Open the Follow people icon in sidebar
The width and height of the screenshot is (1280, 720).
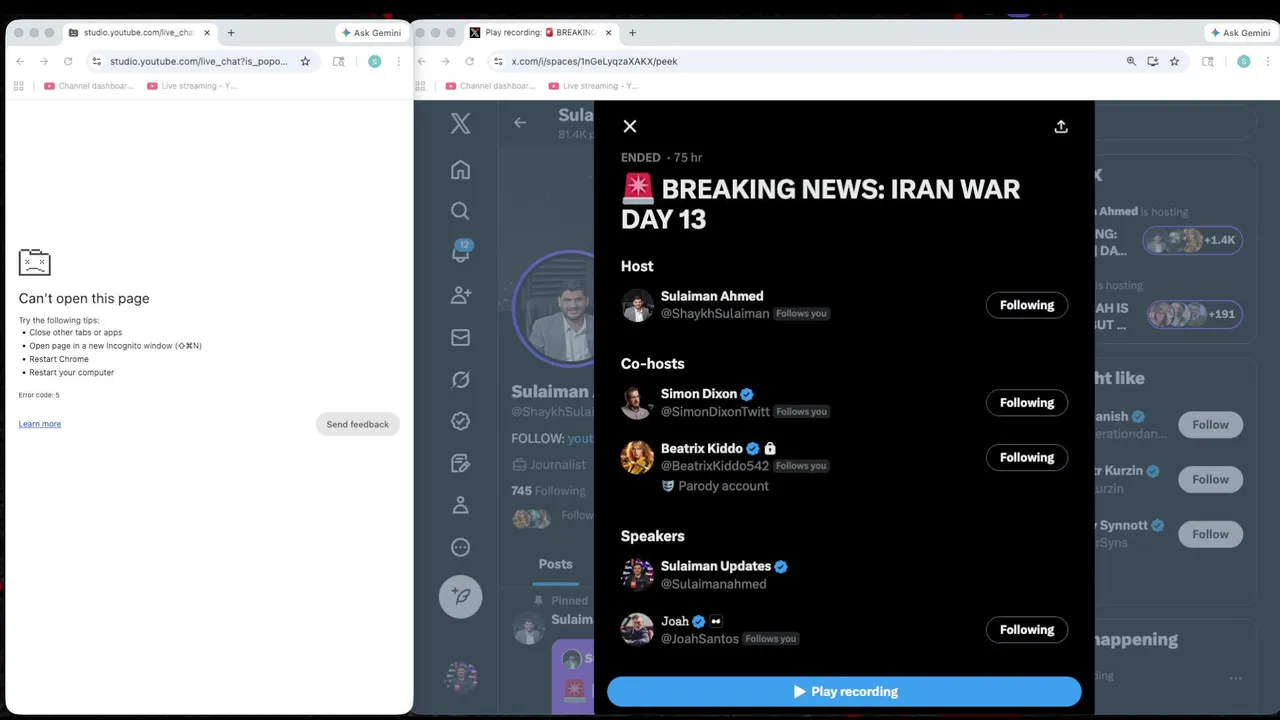[x=460, y=295]
